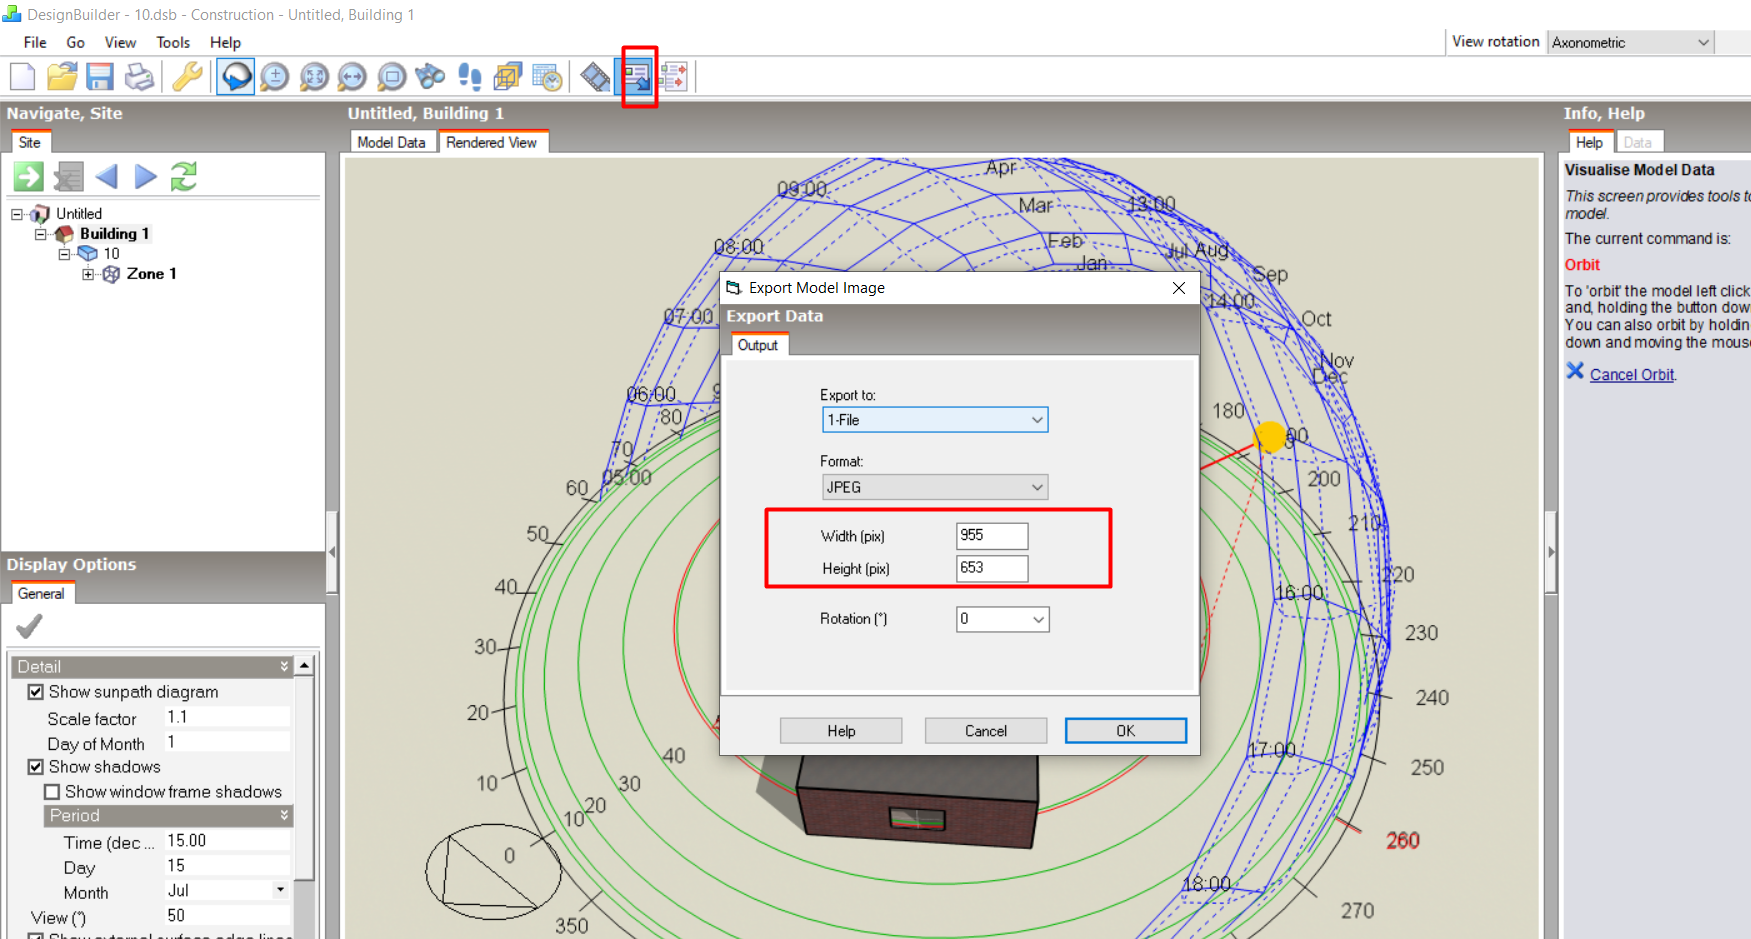
Task: Click the Export image toolbar icon
Action: coord(636,77)
